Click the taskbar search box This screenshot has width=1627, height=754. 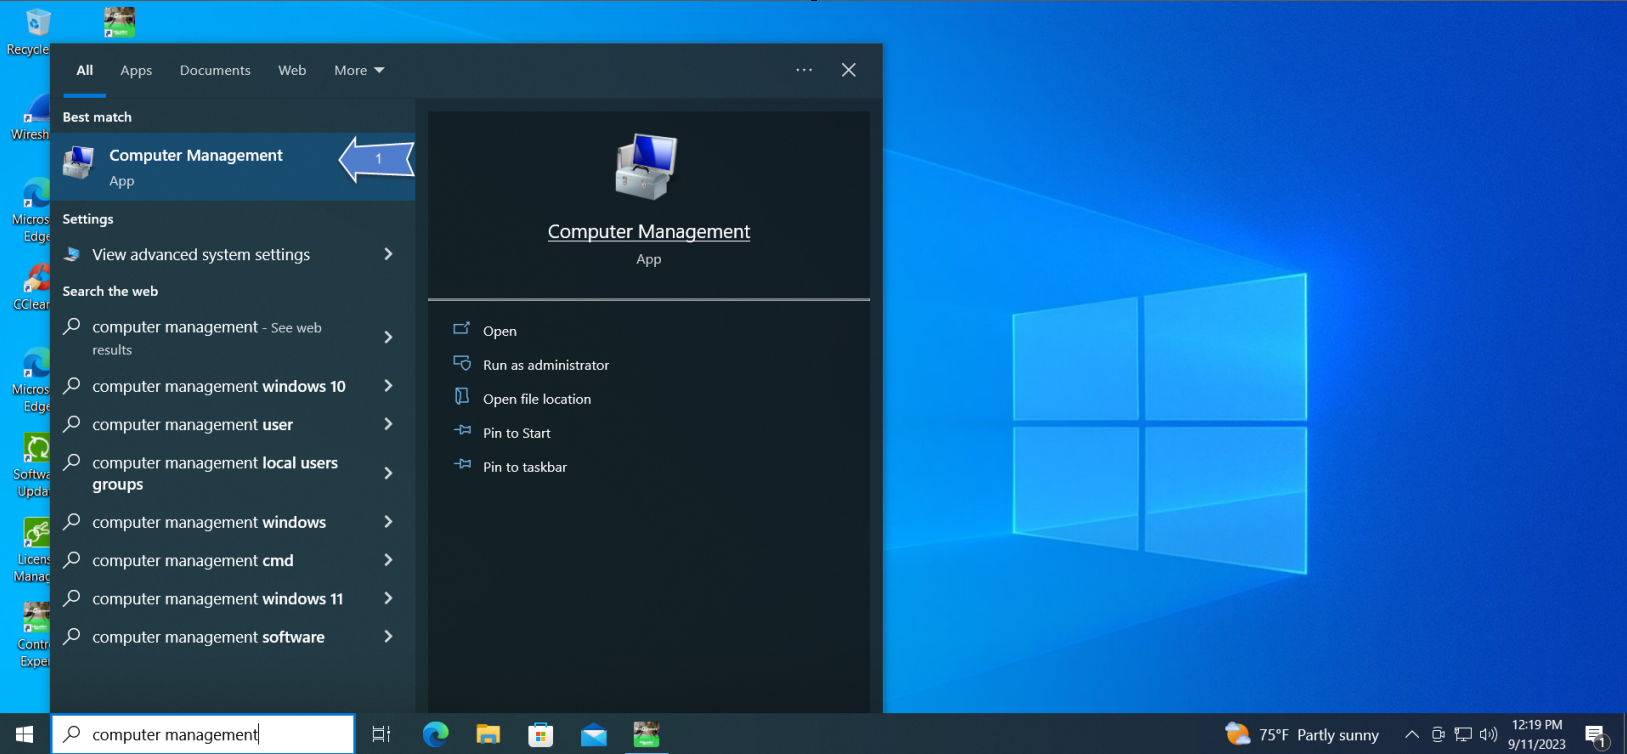click(203, 734)
